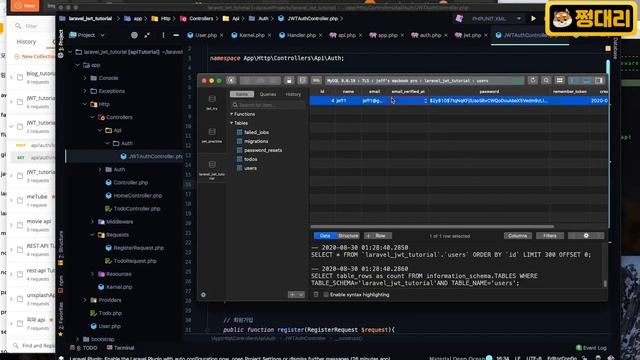Switch to the jwt.php editor tab

tap(471, 36)
